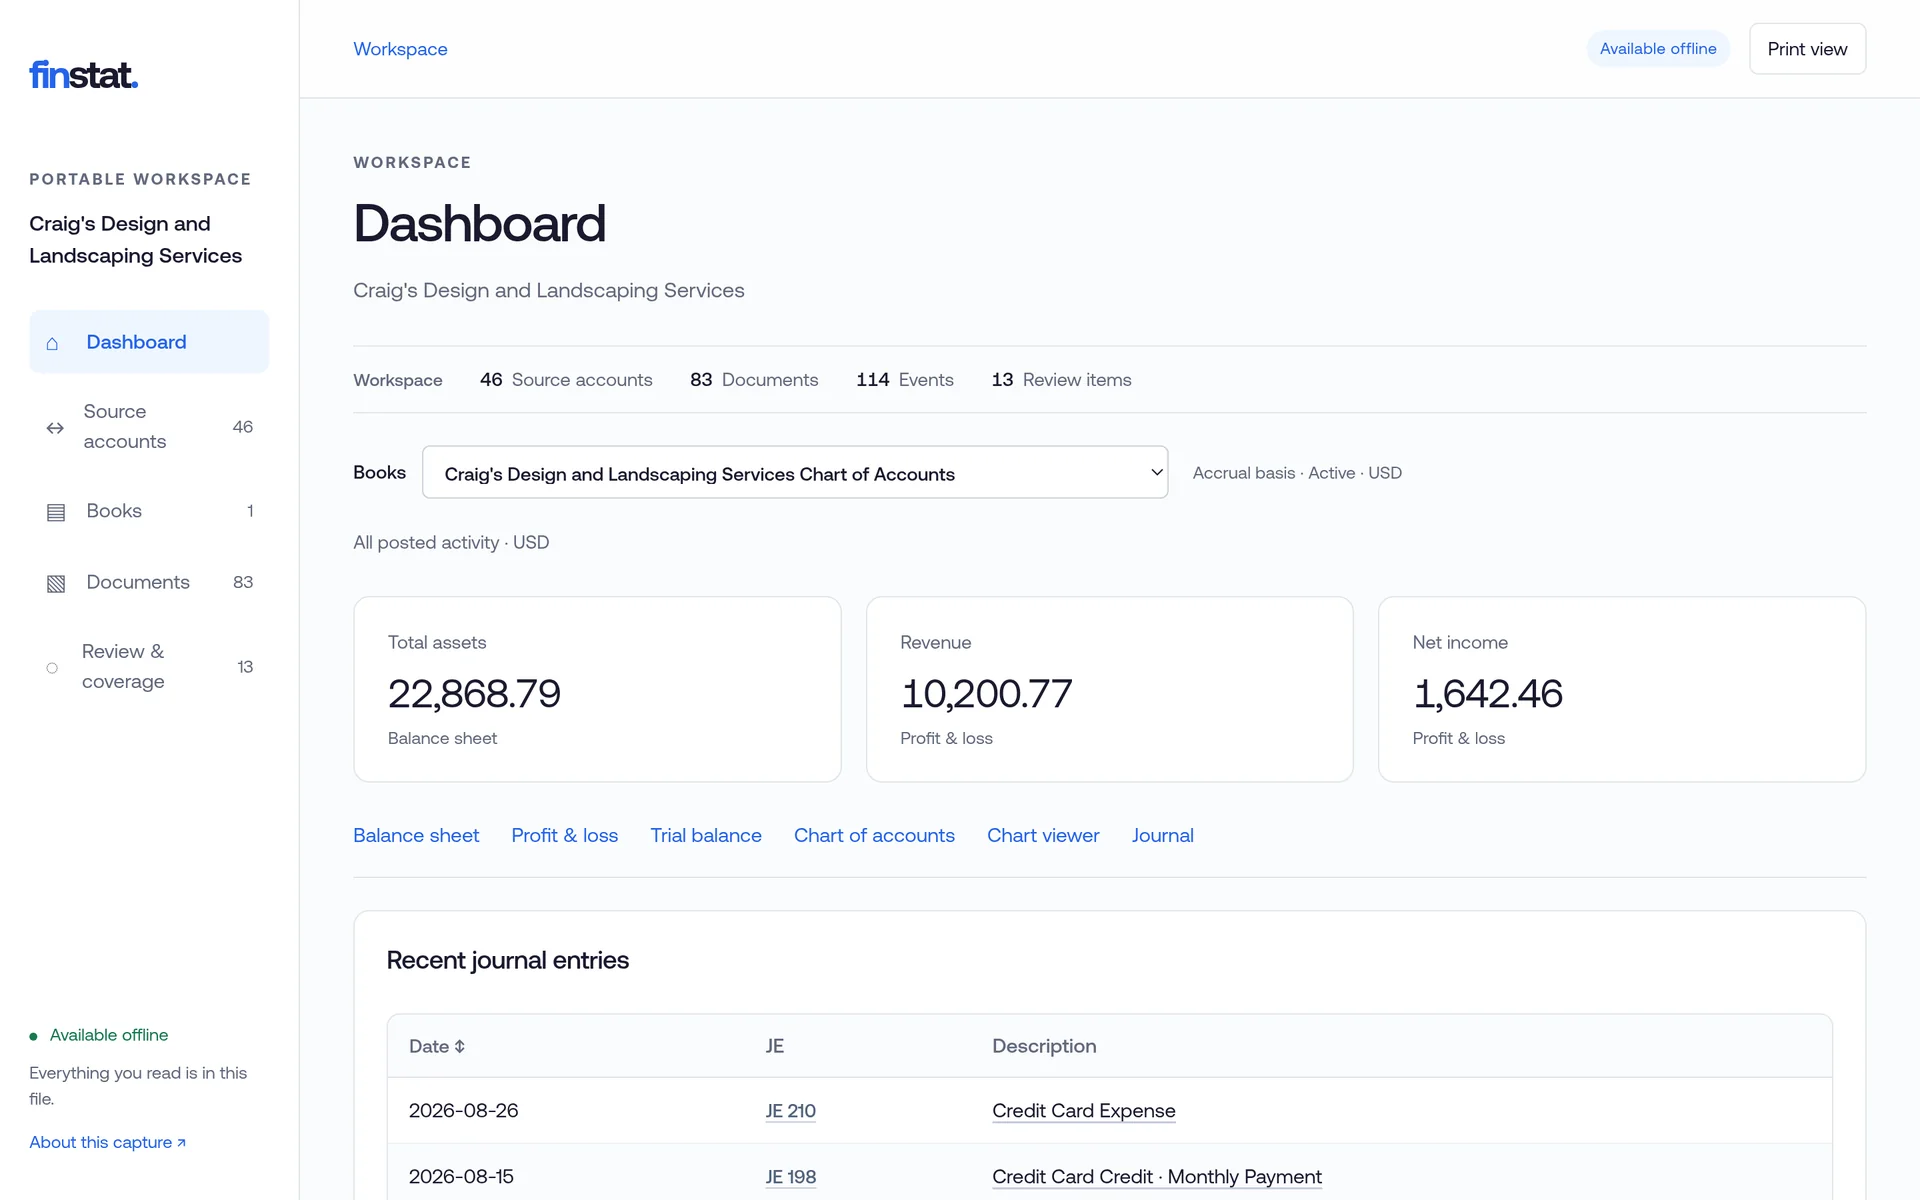Click the 2026-08-26 date cell
1920x1200 pixels.
[464, 1111]
